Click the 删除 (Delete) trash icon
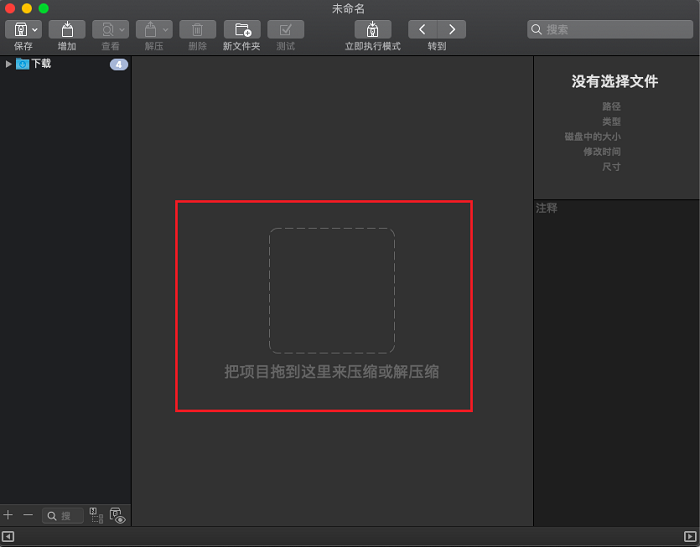This screenshot has height=547, width=700. pos(197,30)
